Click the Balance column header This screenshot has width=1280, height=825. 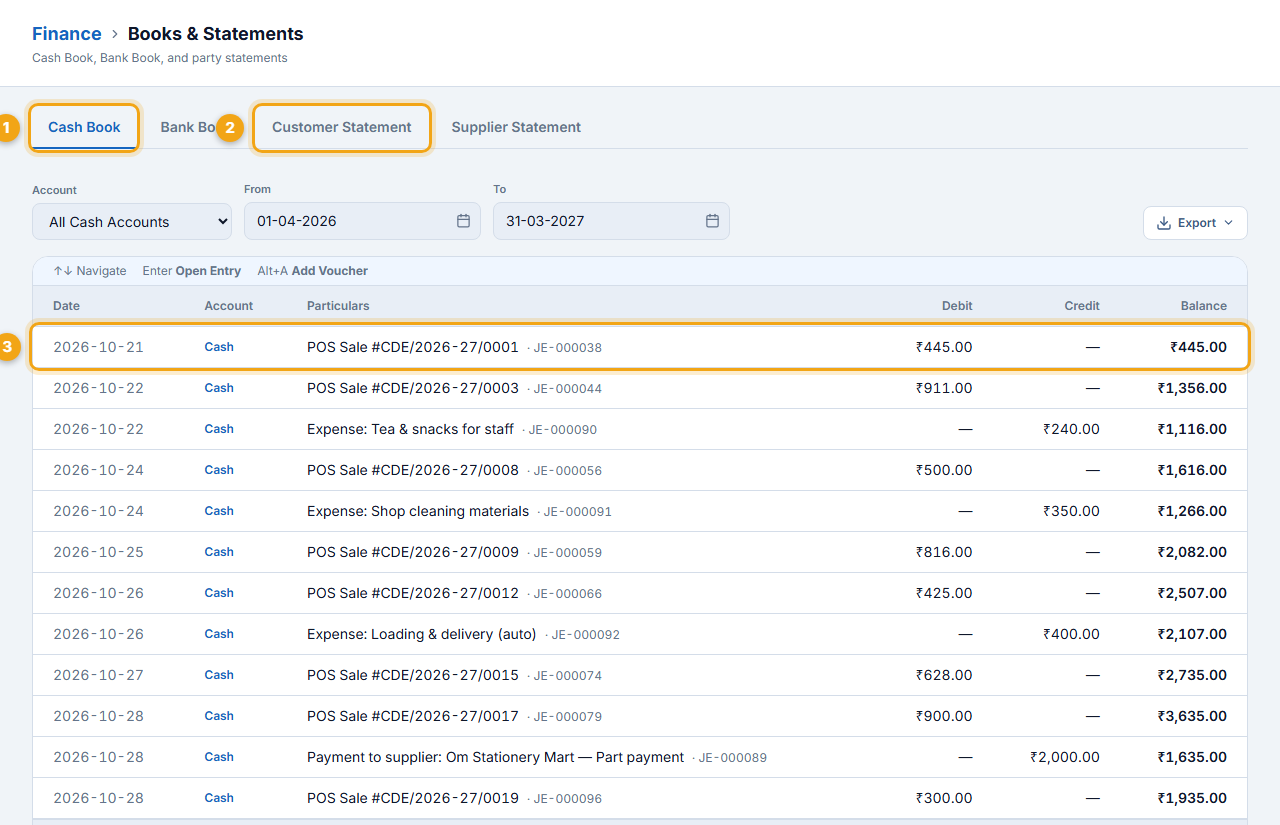1203,306
